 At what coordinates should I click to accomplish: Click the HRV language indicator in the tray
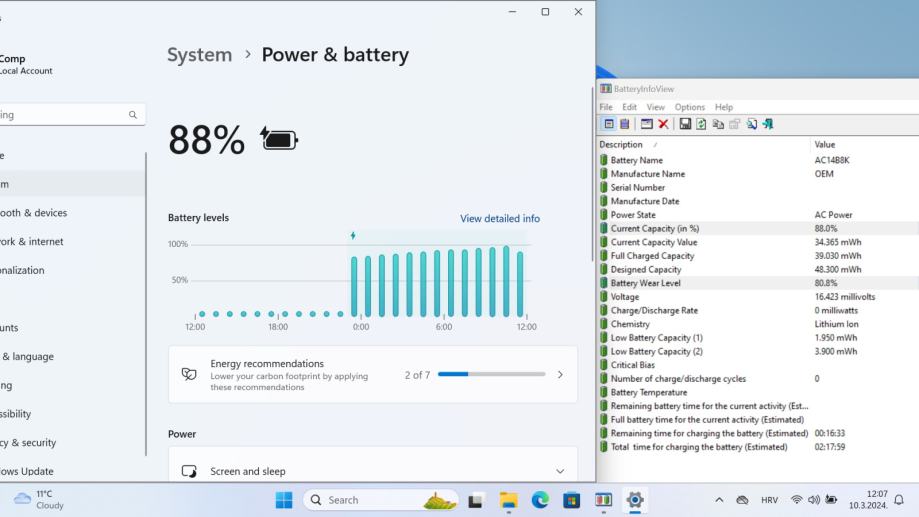point(770,500)
